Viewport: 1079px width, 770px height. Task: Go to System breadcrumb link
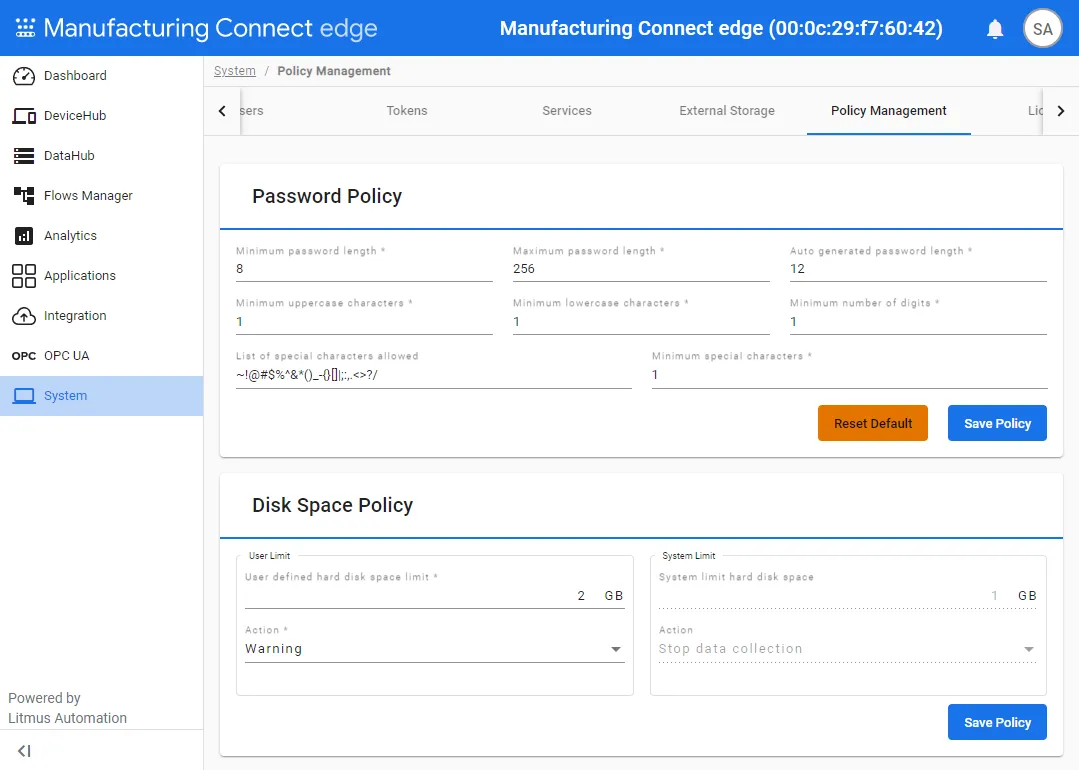coord(235,71)
